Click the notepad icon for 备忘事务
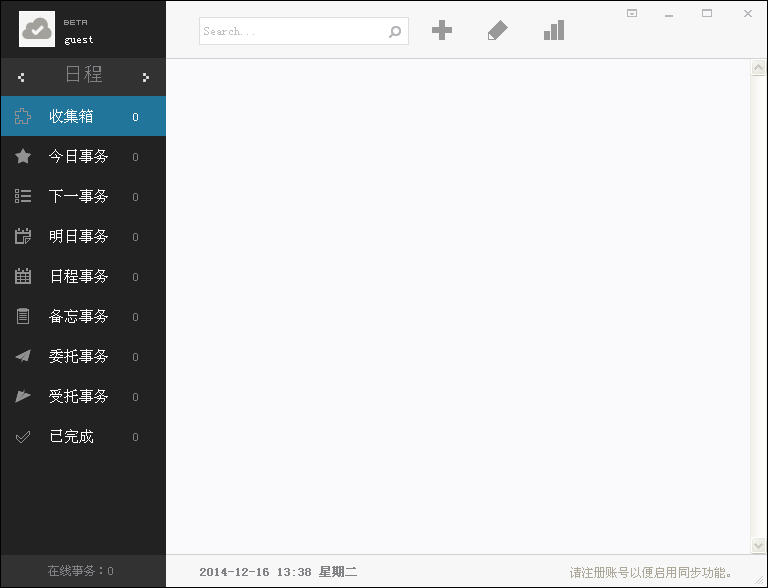Viewport: 768px width, 588px height. pos(23,316)
